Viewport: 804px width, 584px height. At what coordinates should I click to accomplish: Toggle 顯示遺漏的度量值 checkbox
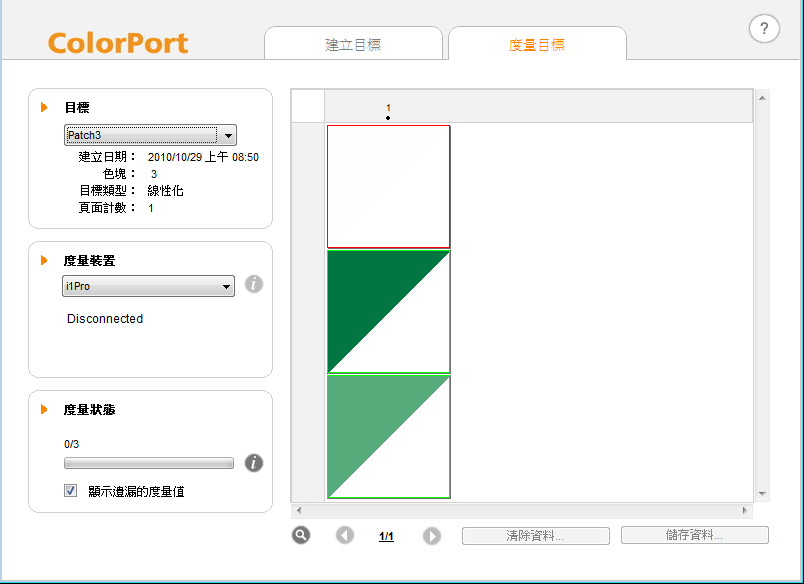71,491
